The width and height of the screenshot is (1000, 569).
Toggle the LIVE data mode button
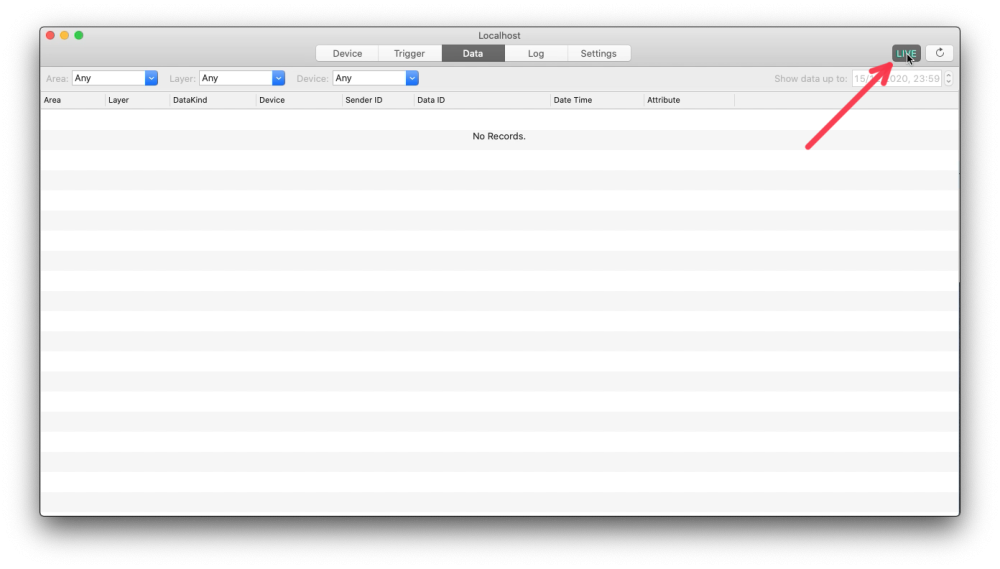click(906, 54)
